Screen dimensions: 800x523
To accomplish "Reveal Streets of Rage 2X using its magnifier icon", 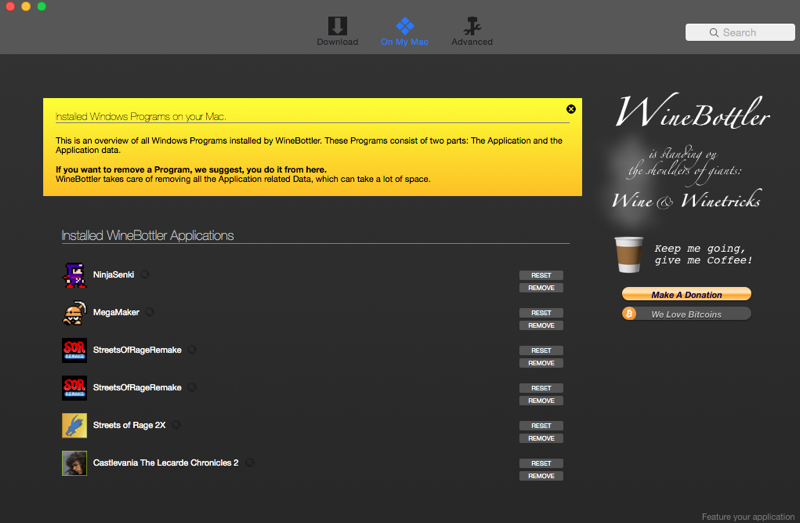I will click(176, 425).
